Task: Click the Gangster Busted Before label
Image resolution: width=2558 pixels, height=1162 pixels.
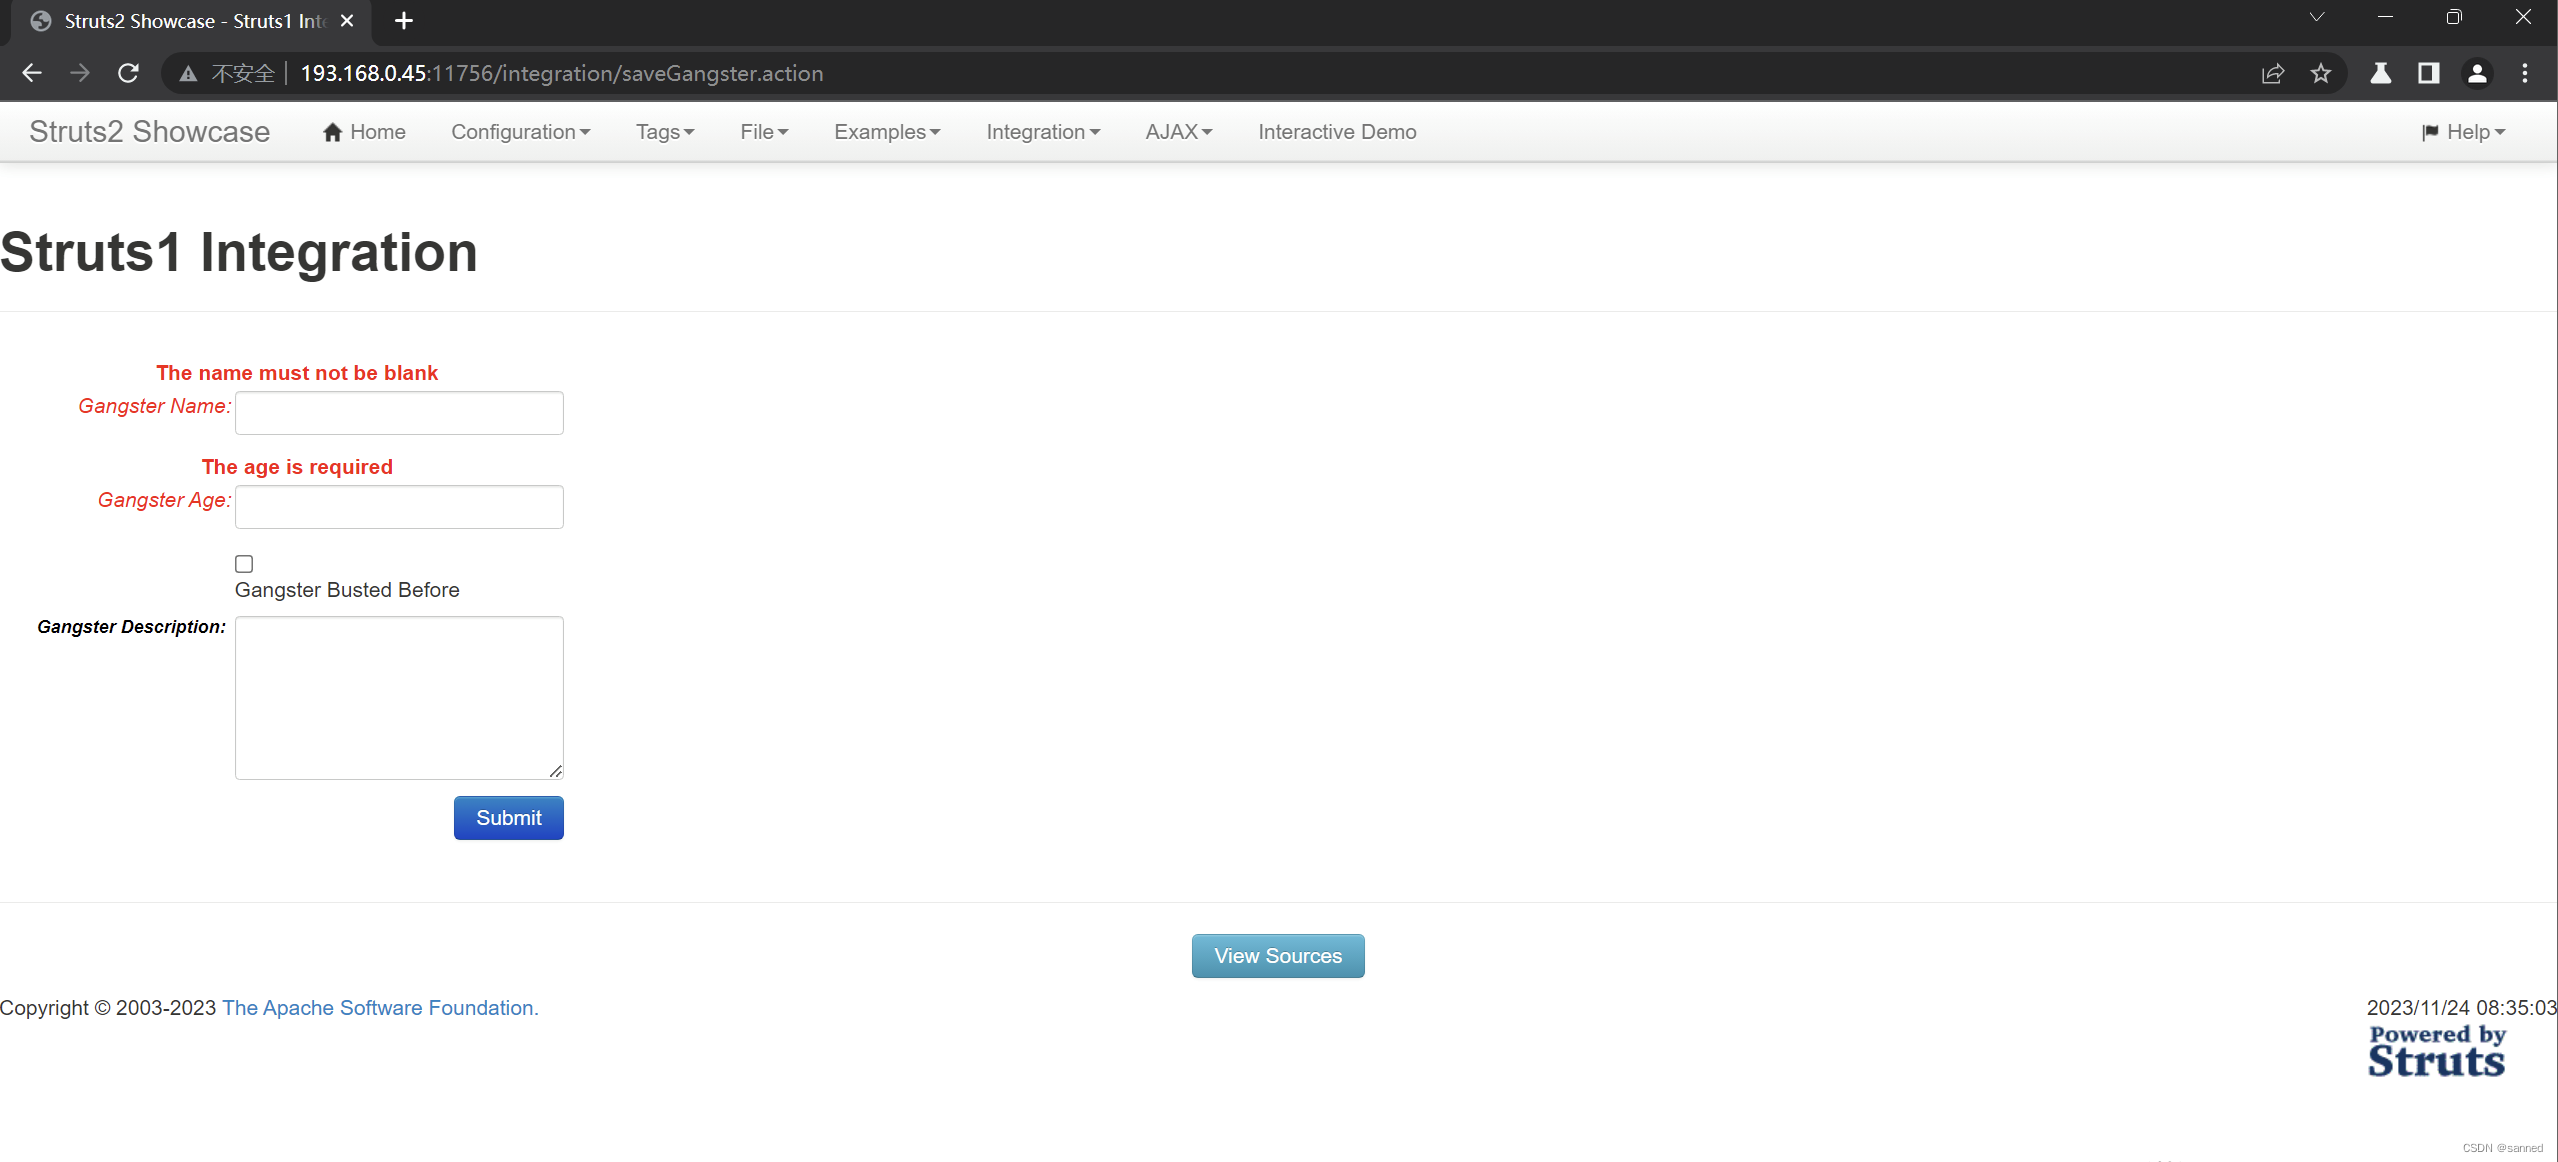Action: [x=347, y=590]
